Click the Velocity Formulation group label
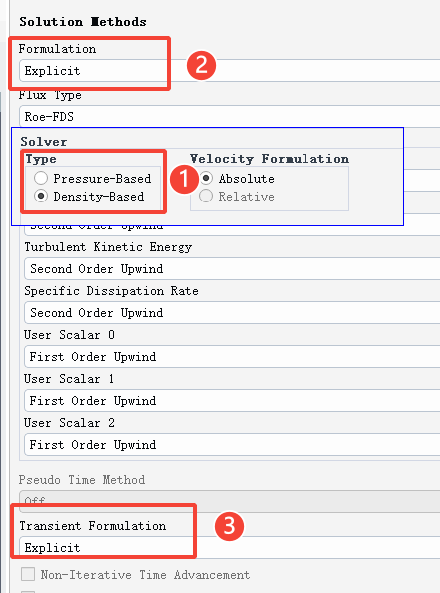 [269, 158]
